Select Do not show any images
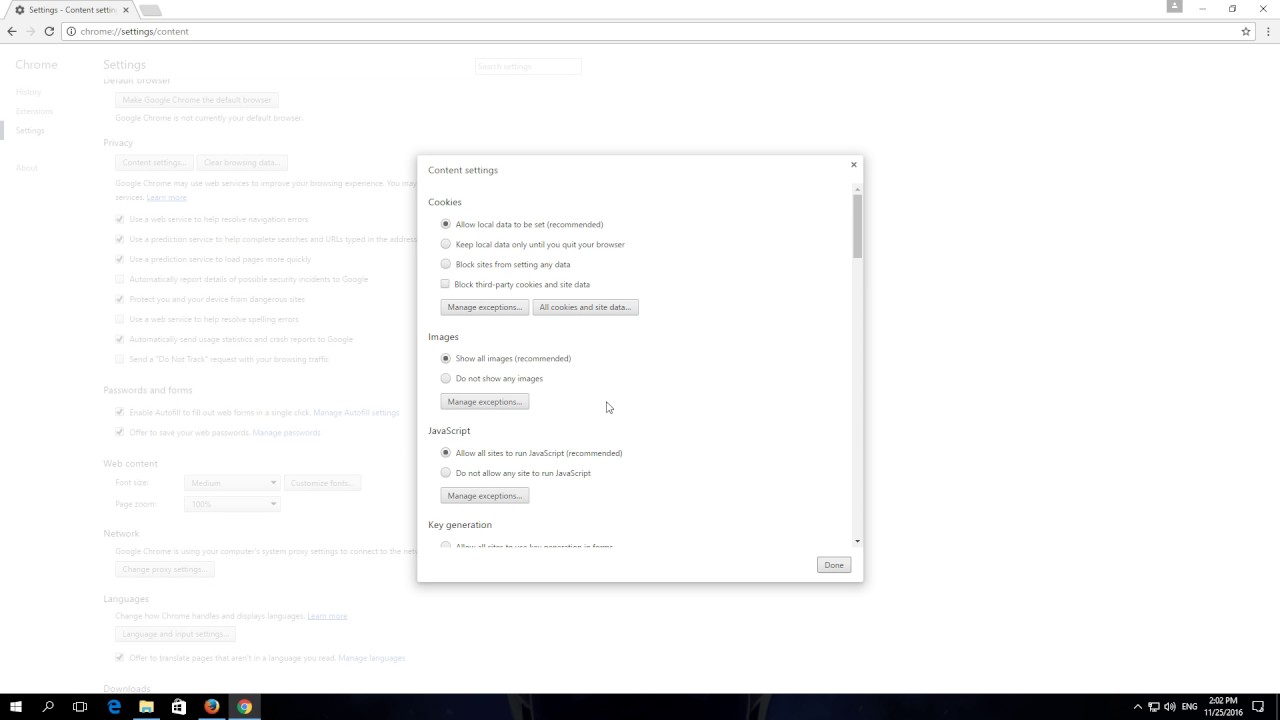The width and height of the screenshot is (1280, 720). pyautogui.click(x=446, y=378)
